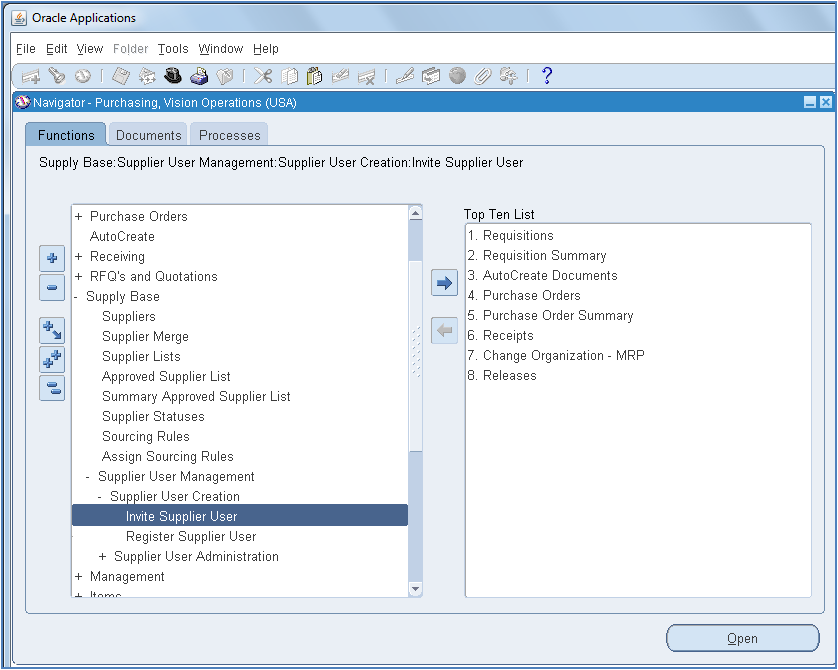The width and height of the screenshot is (838, 670).
Task: Click the Cut scissors icon
Action: pos(262,76)
